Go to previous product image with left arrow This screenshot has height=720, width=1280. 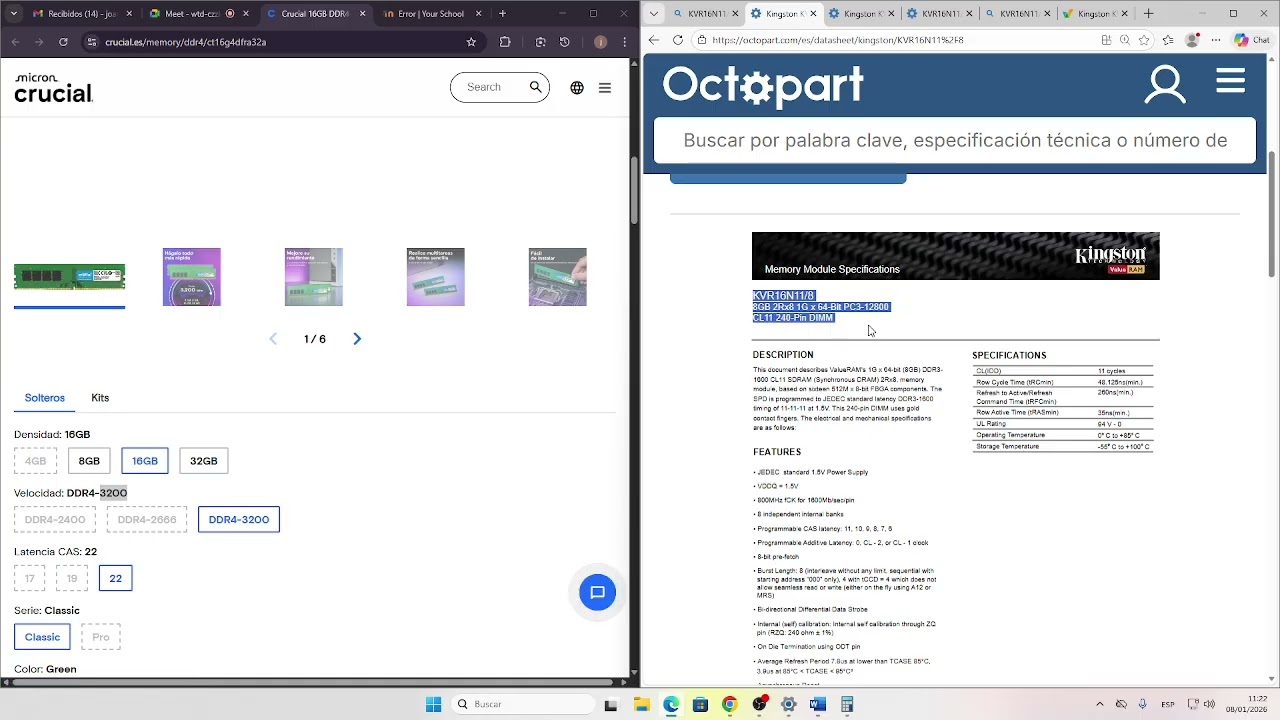[x=273, y=339]
